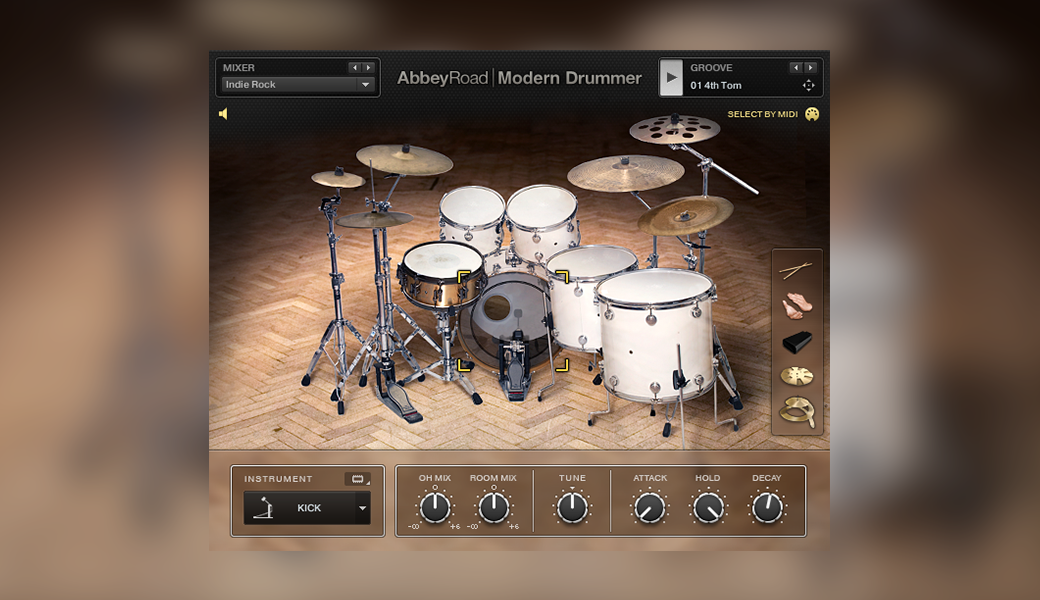Select the tambourine icon
This screenshot has height=600, width=1040.
797,411
